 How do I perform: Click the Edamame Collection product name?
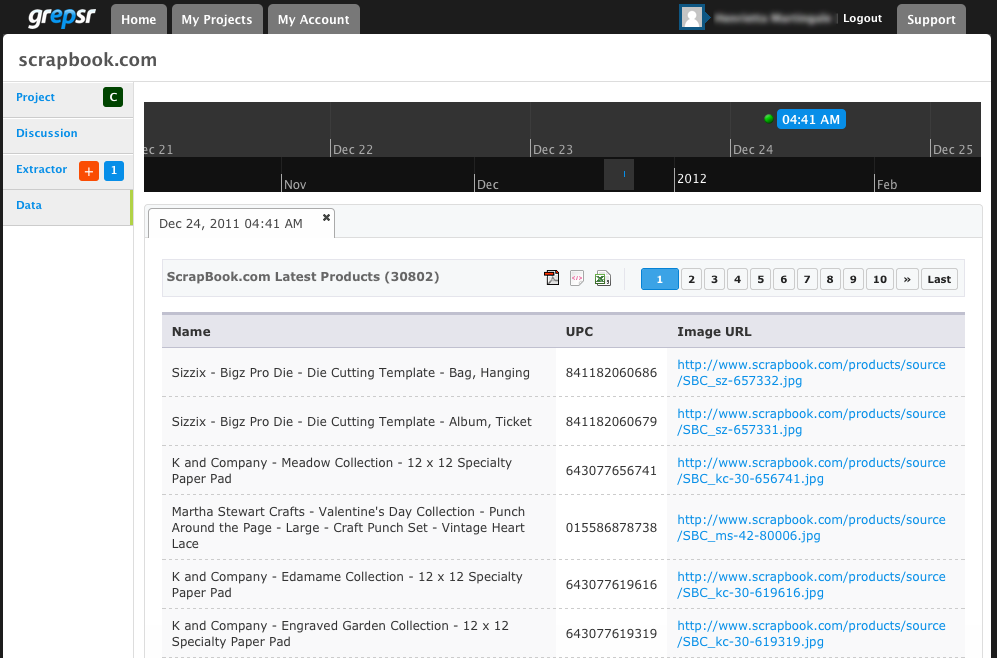[x=347, y=584]
